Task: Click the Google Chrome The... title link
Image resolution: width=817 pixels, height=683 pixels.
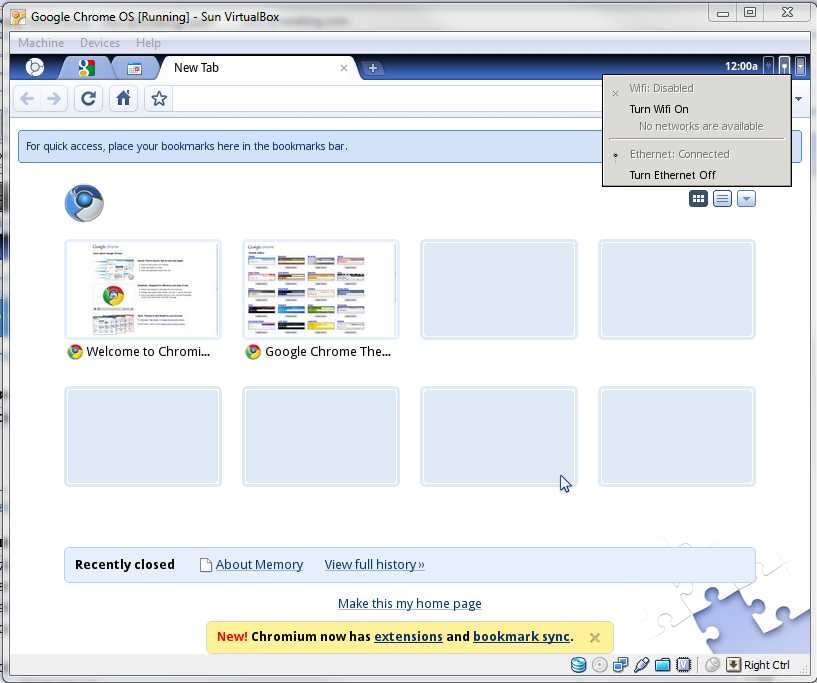Action: click(x=328, y=352)
